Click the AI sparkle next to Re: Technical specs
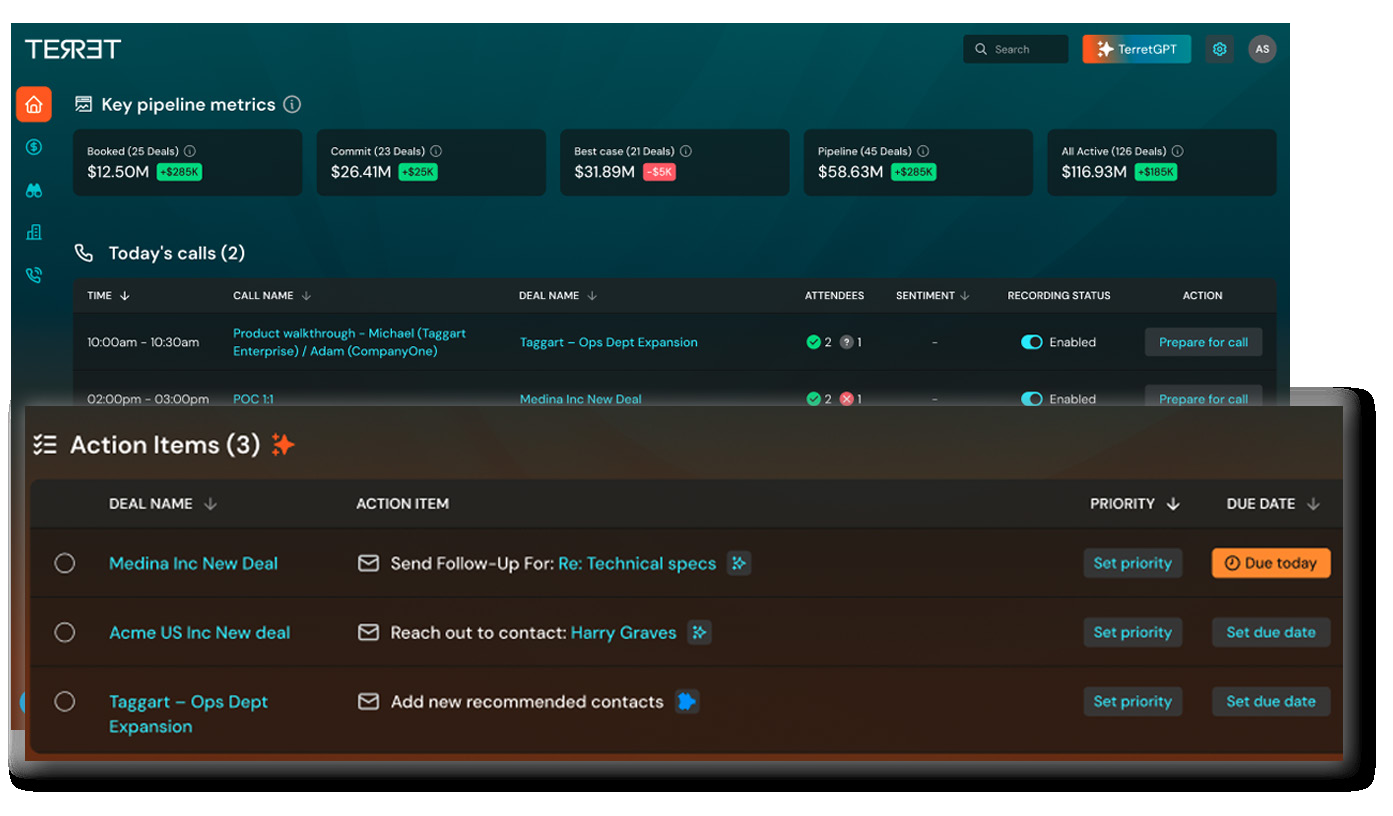1393x816 pixels. click(x=739, y=563)
